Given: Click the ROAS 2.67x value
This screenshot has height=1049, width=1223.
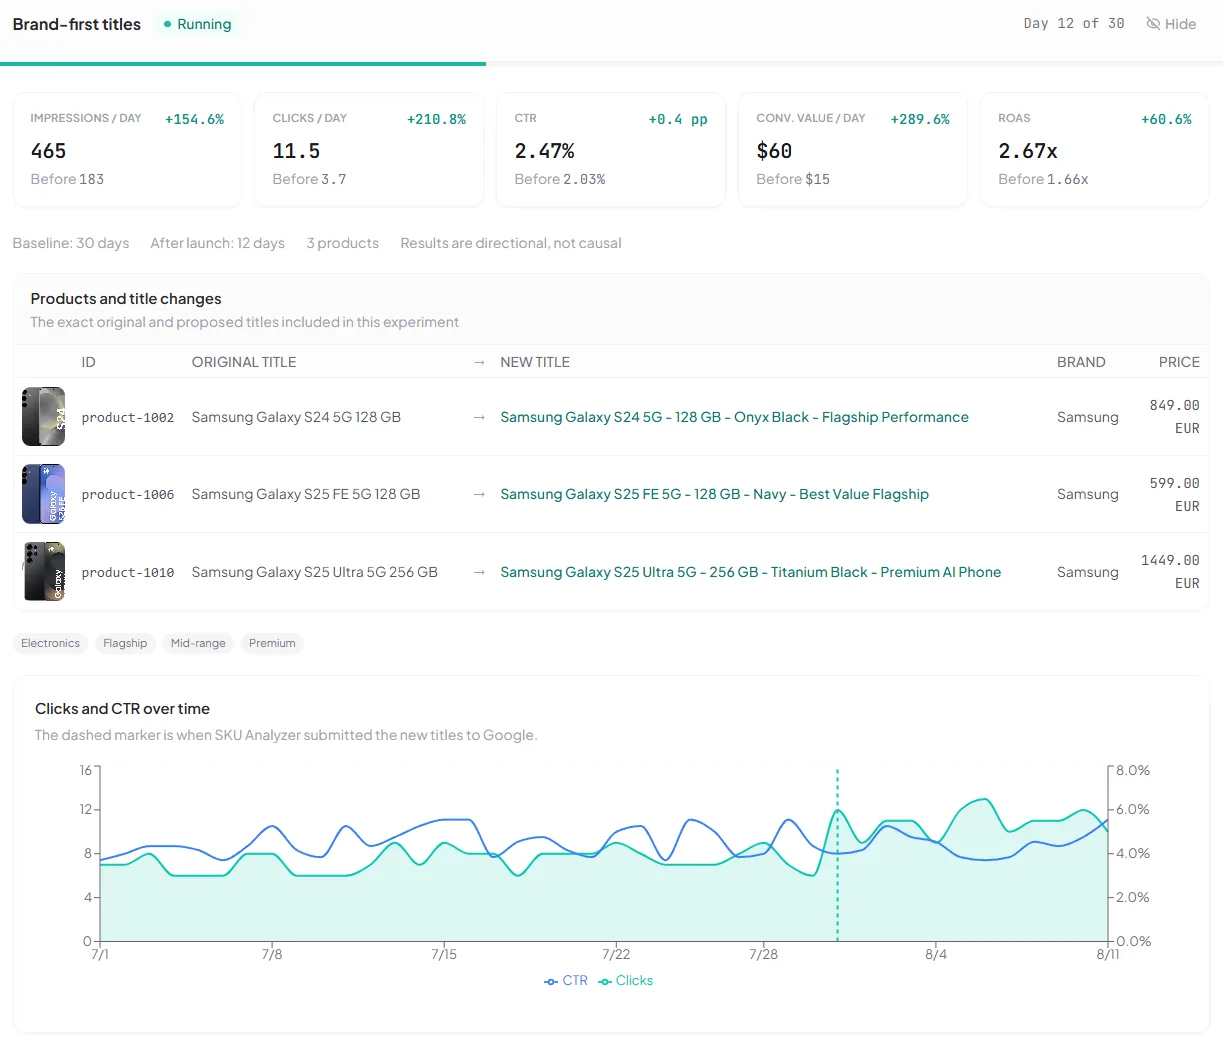Looking at the screenshot, I should pos(1028,151).
